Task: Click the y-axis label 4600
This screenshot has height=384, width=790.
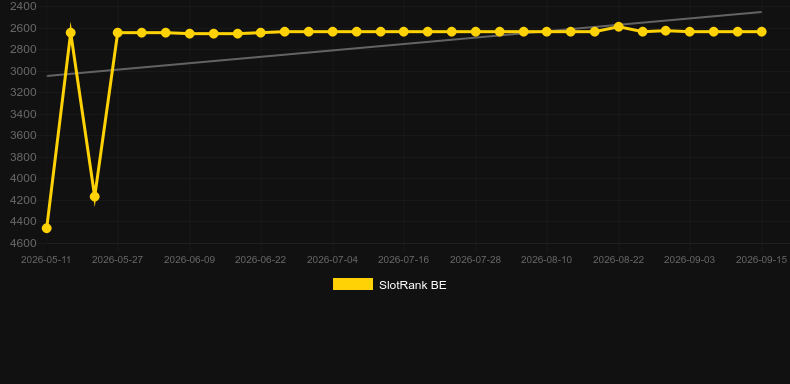Action: coord(24,243)
